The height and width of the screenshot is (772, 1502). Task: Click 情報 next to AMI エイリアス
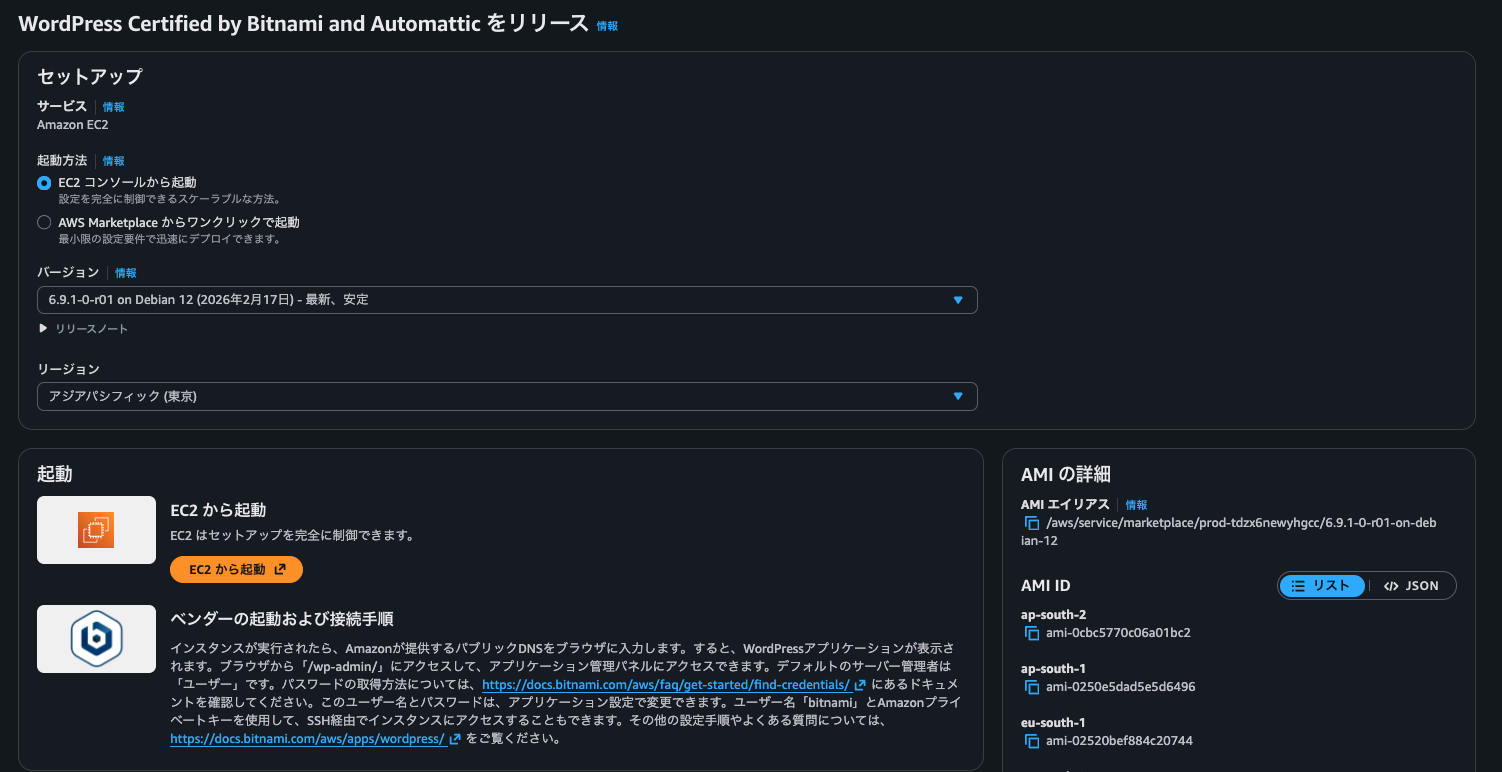[x=1134, y=504]
